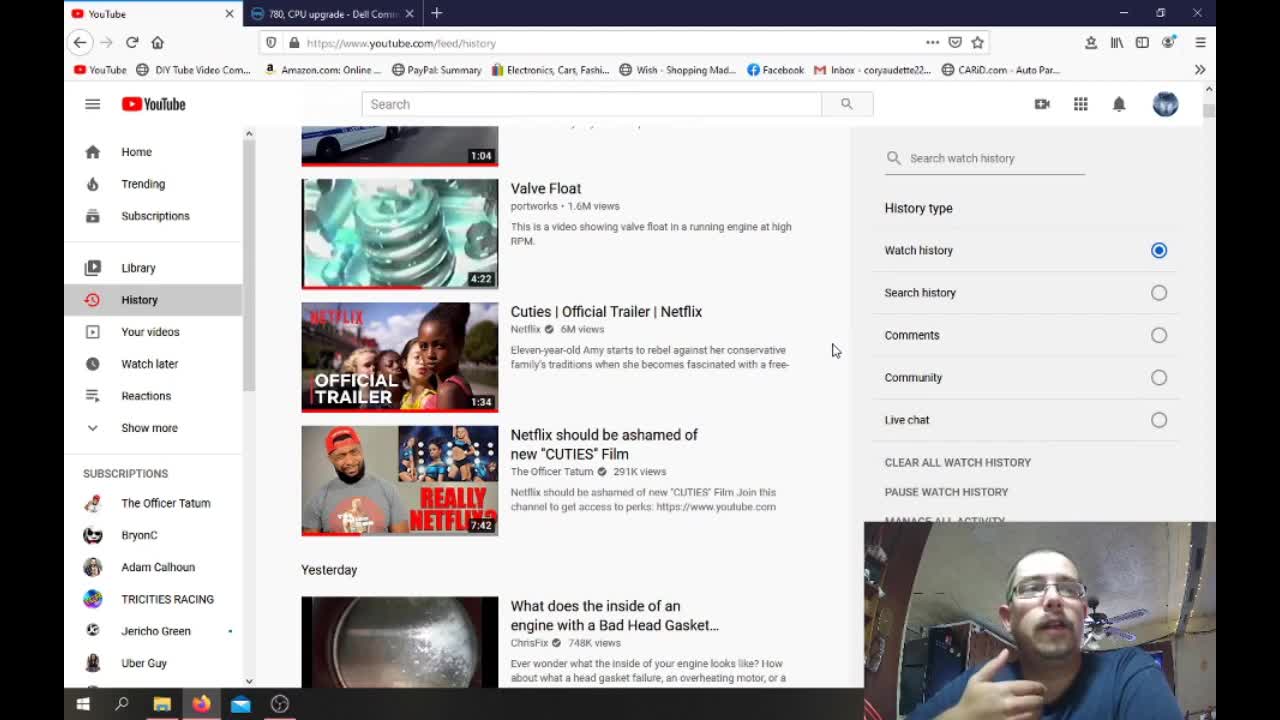The width and height of the screenshot is (1280, 720).
Task: Show more bookmarks via the toolbar chevron
Action: pos(1200,70)
